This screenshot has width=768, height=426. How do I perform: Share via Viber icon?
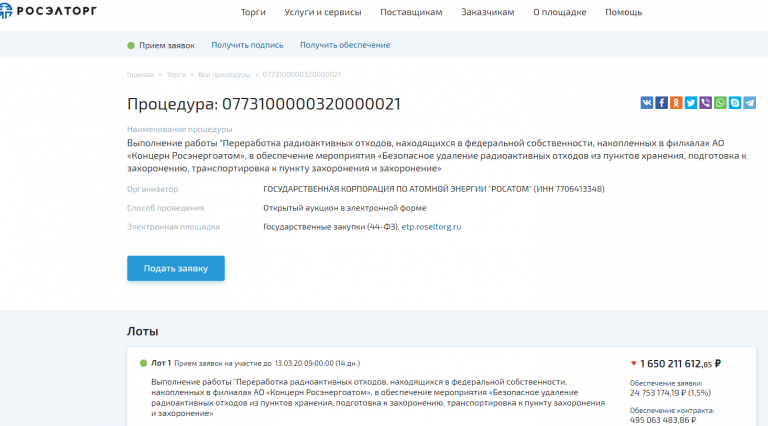[x=705, y=103]
